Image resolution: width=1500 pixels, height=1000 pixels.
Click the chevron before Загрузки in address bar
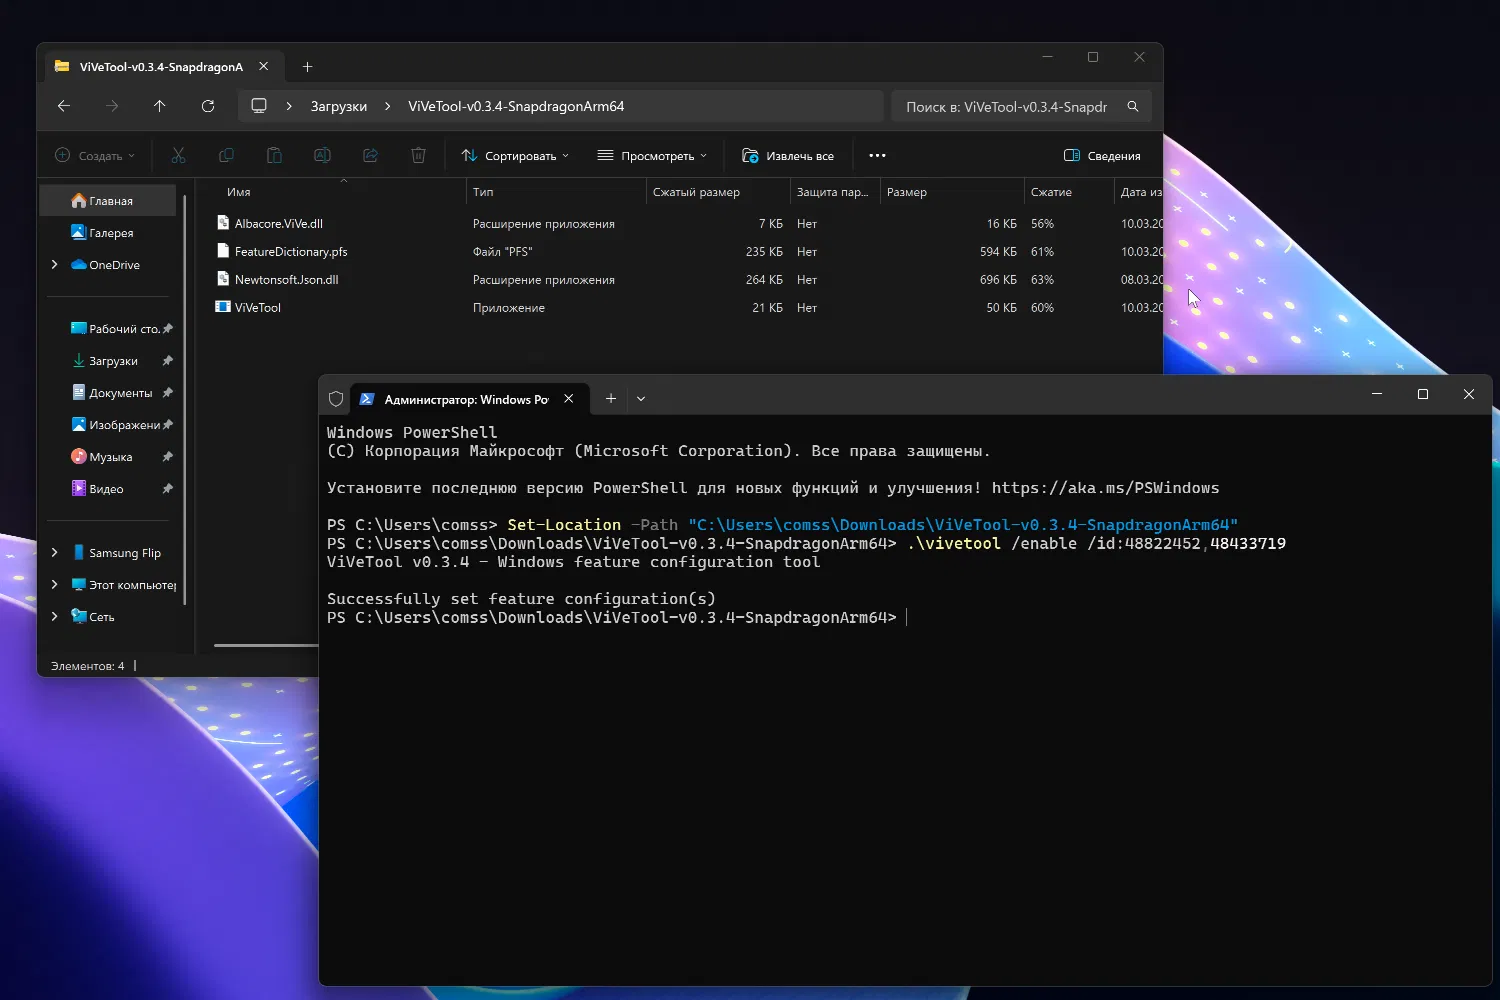pos(289,106)
